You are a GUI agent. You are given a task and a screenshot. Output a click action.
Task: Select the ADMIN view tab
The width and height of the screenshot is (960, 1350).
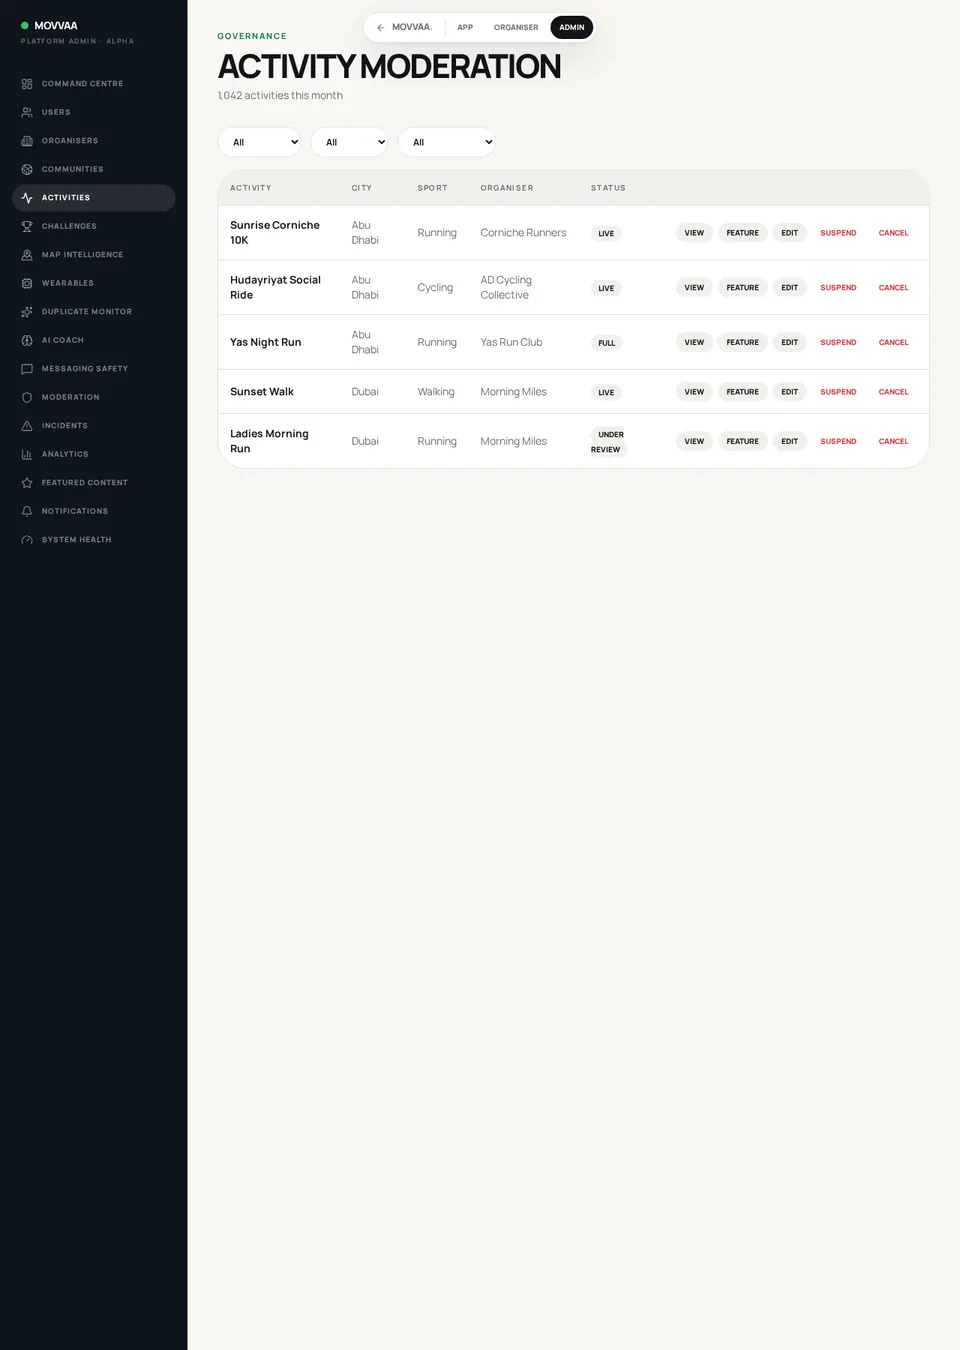tap(572, 27)
